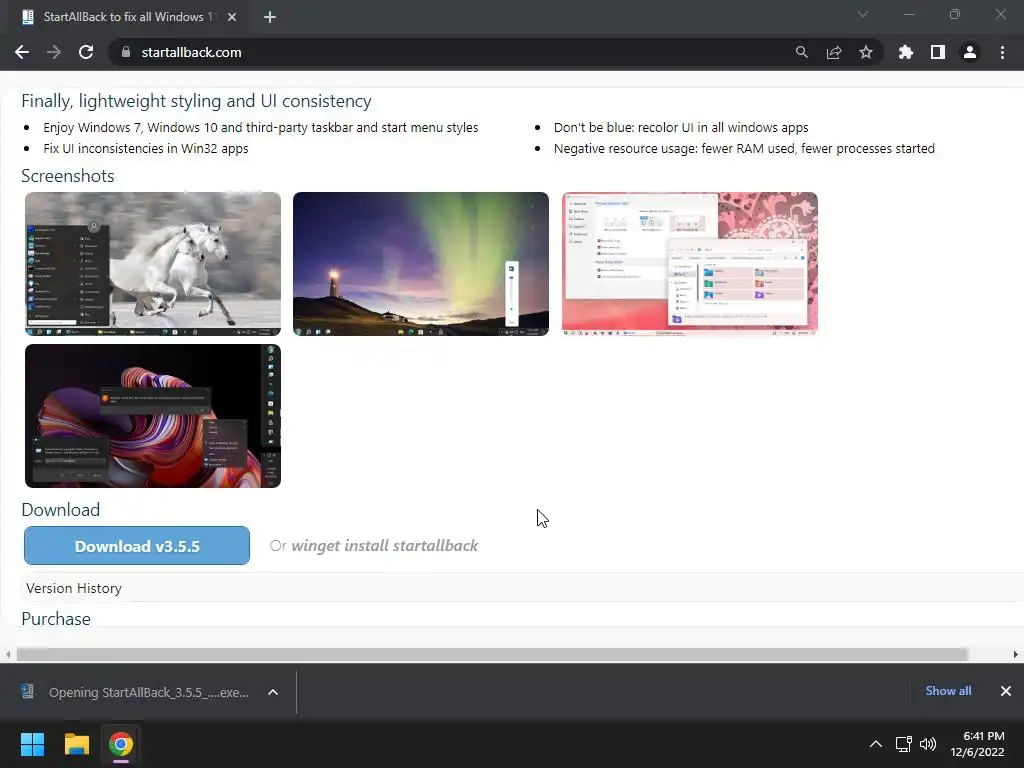Screen dimensions: 1024x768
Task: Click the scrollbar right arrow
Action: 1016,654
